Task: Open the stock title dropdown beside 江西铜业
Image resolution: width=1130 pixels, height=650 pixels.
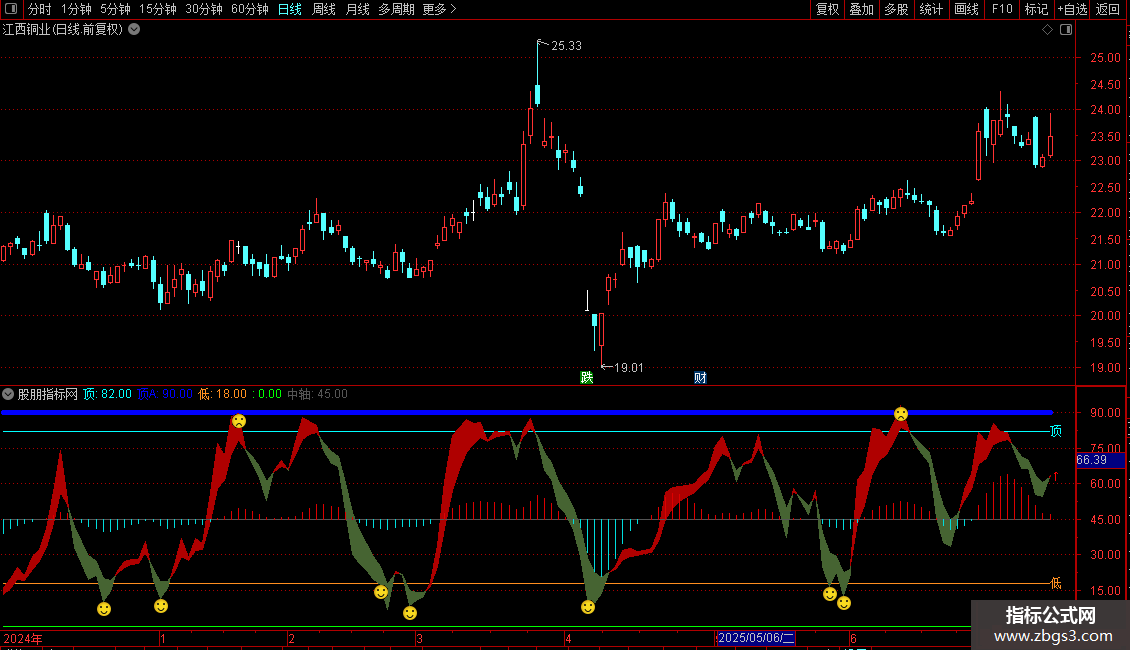Action: [134, 30]
